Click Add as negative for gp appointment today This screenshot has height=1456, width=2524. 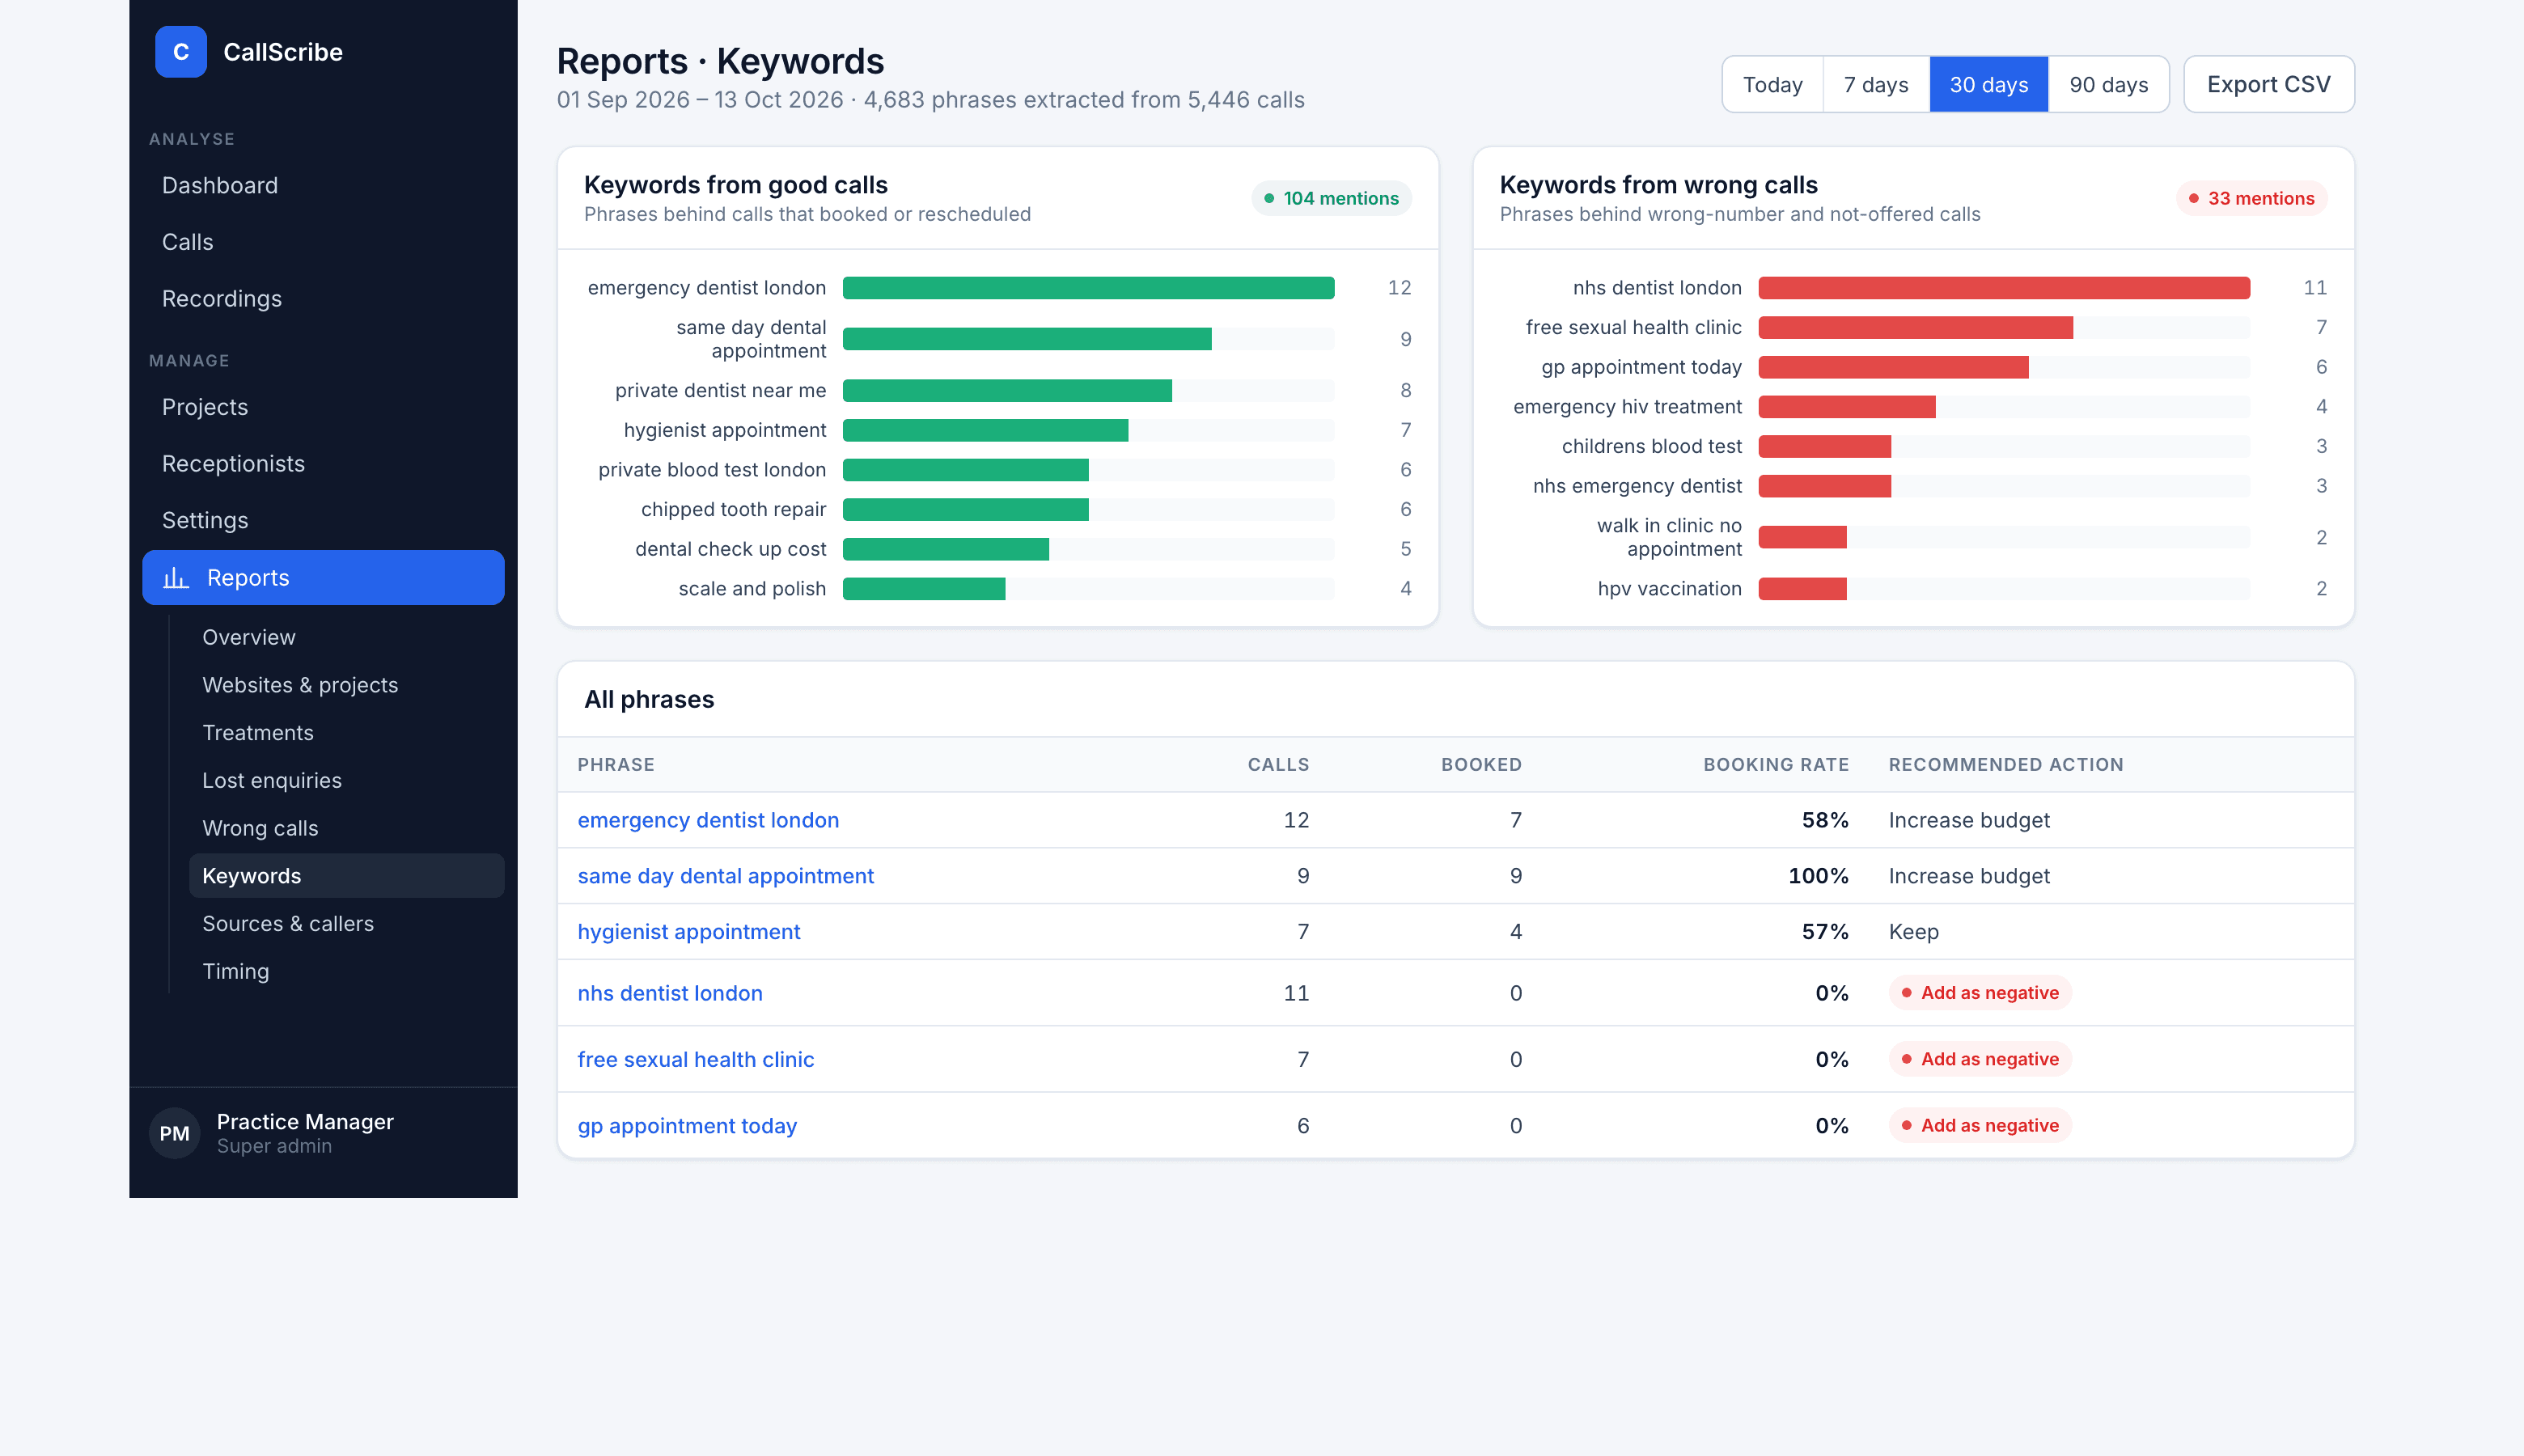(1980, 1126)
